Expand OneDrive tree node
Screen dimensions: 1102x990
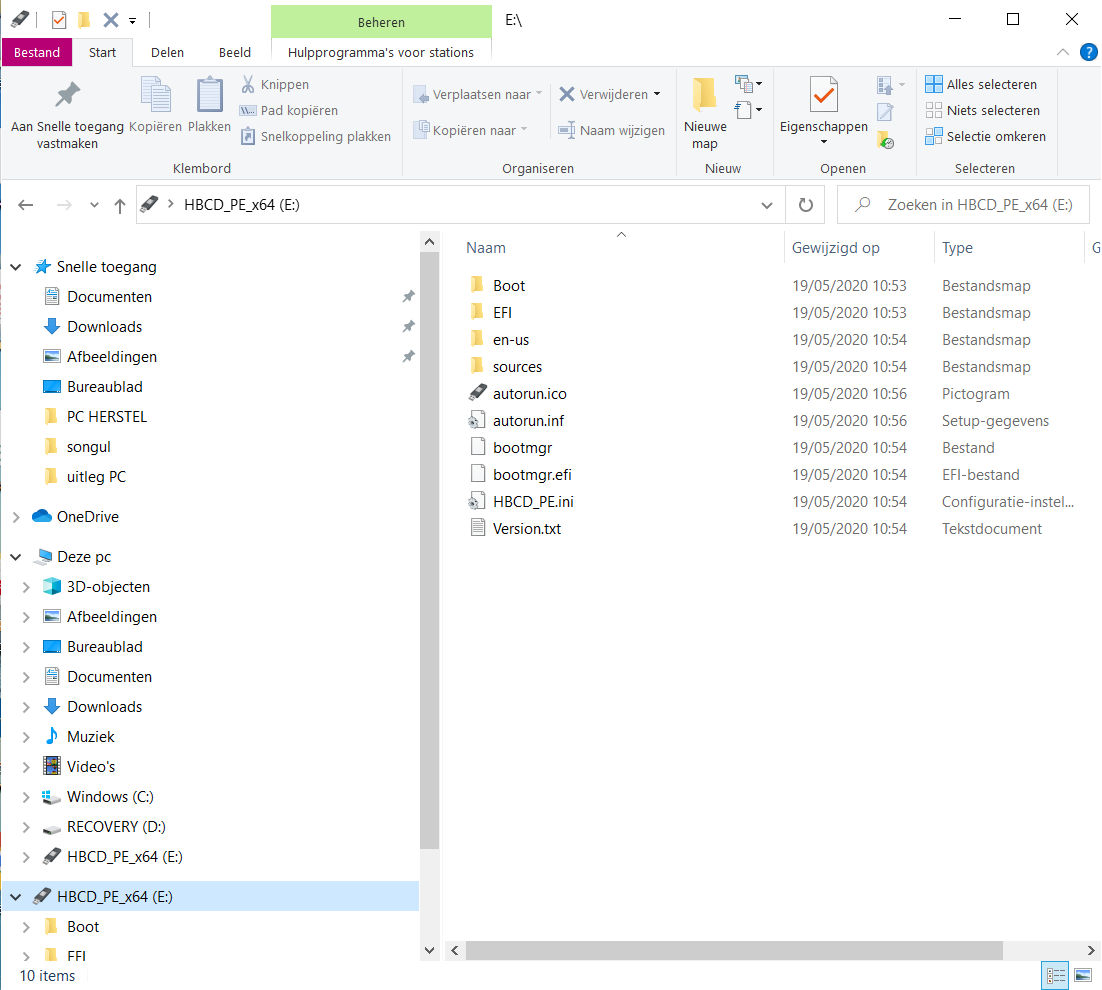click(15, 517)
